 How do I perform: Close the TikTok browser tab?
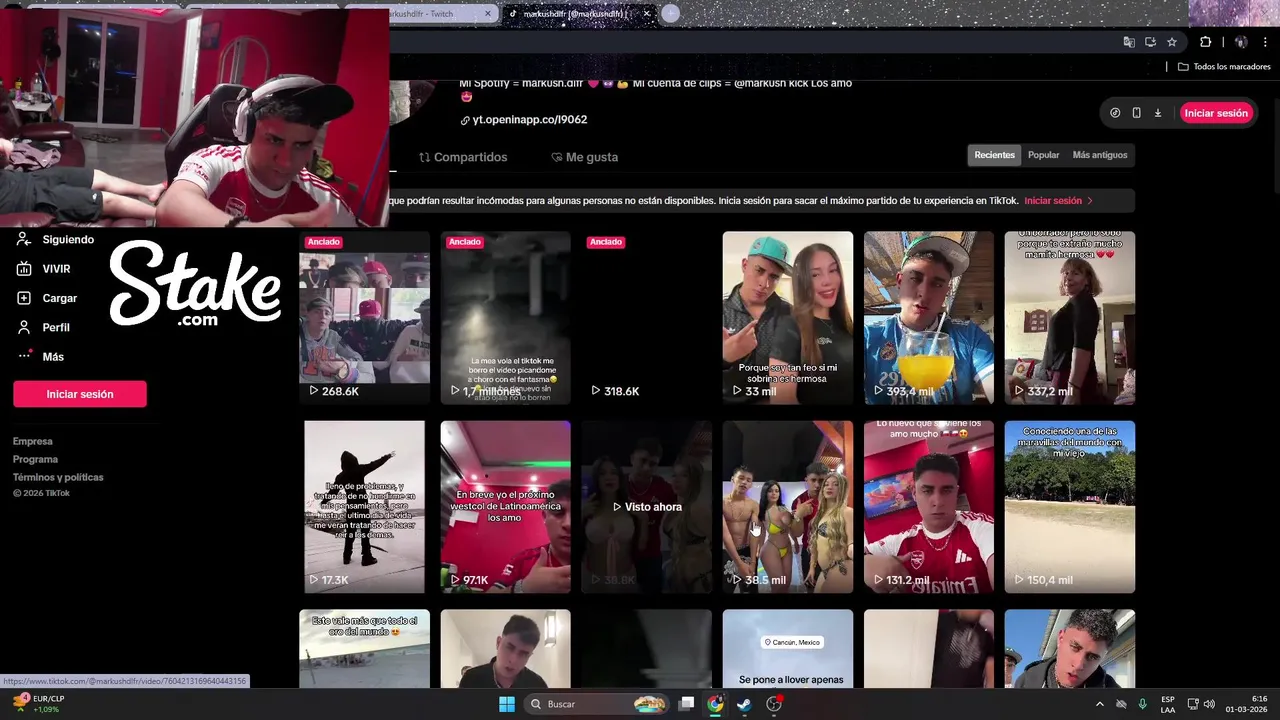(x=647, y=14)
